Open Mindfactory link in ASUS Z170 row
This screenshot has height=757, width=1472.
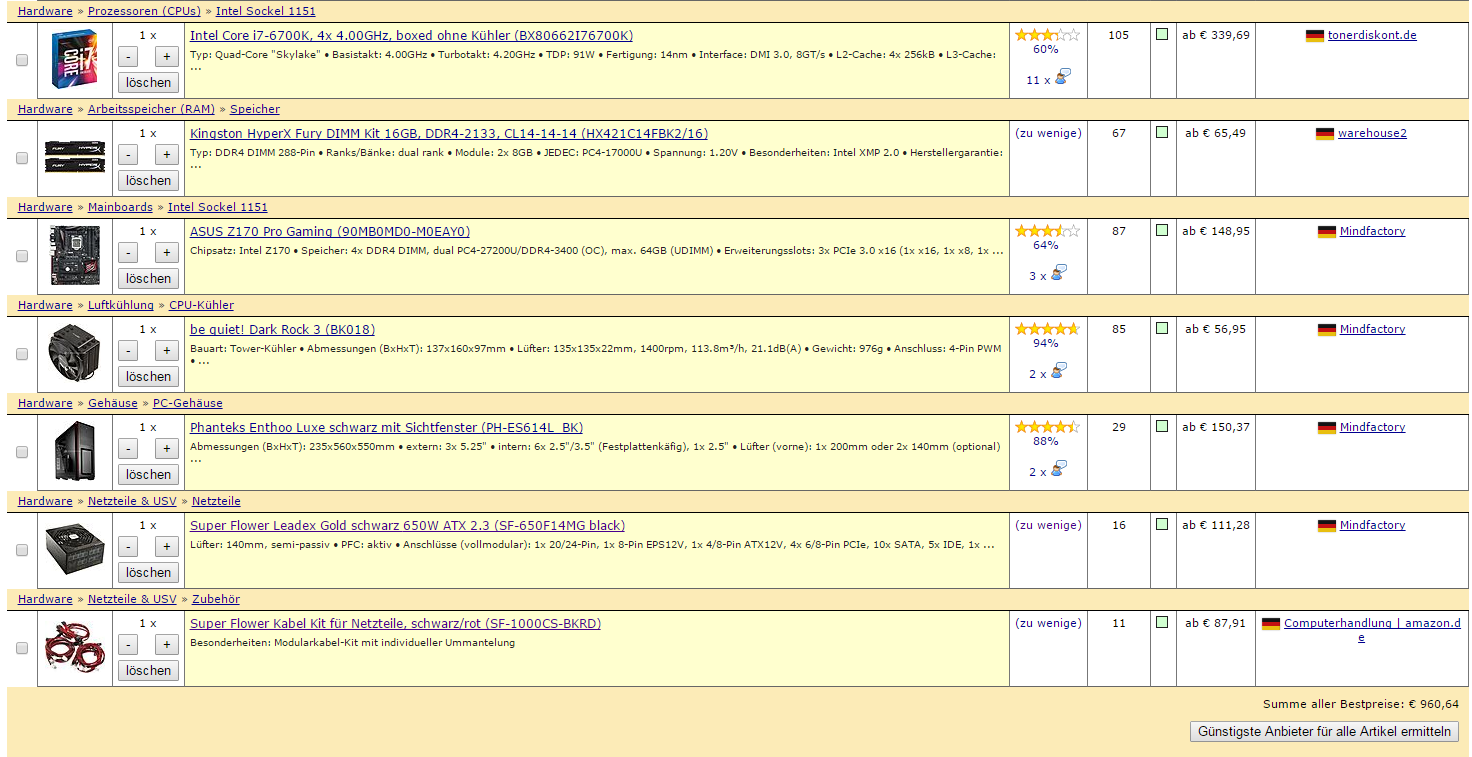pyautogui.click(x=1372, y=232)
